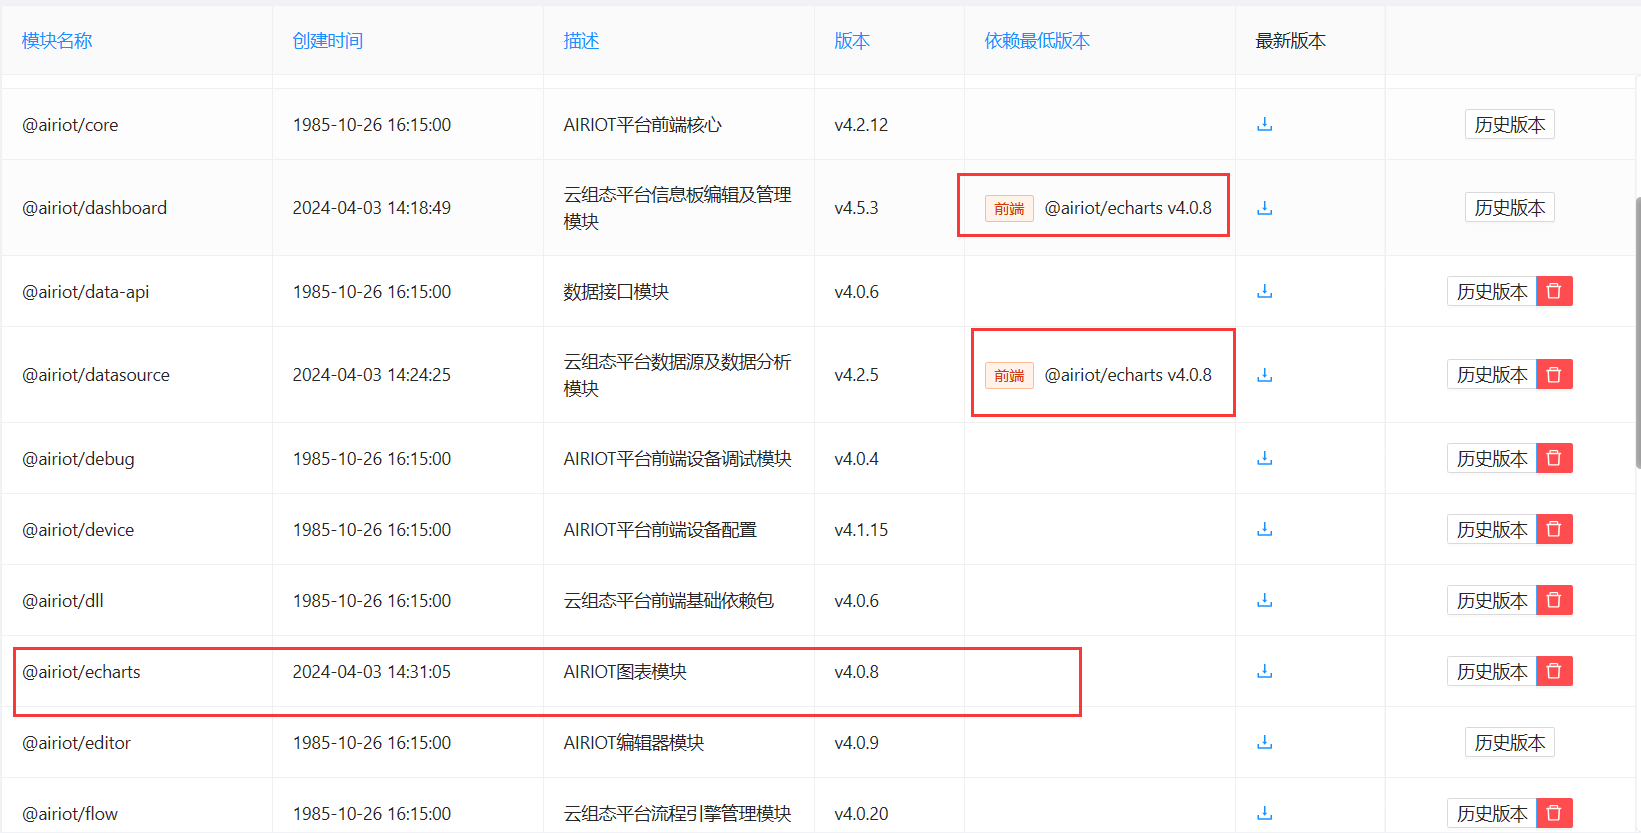Select the @airiot/data-api module name
The height and width of the screenshot is (833, 1641).
86,292
